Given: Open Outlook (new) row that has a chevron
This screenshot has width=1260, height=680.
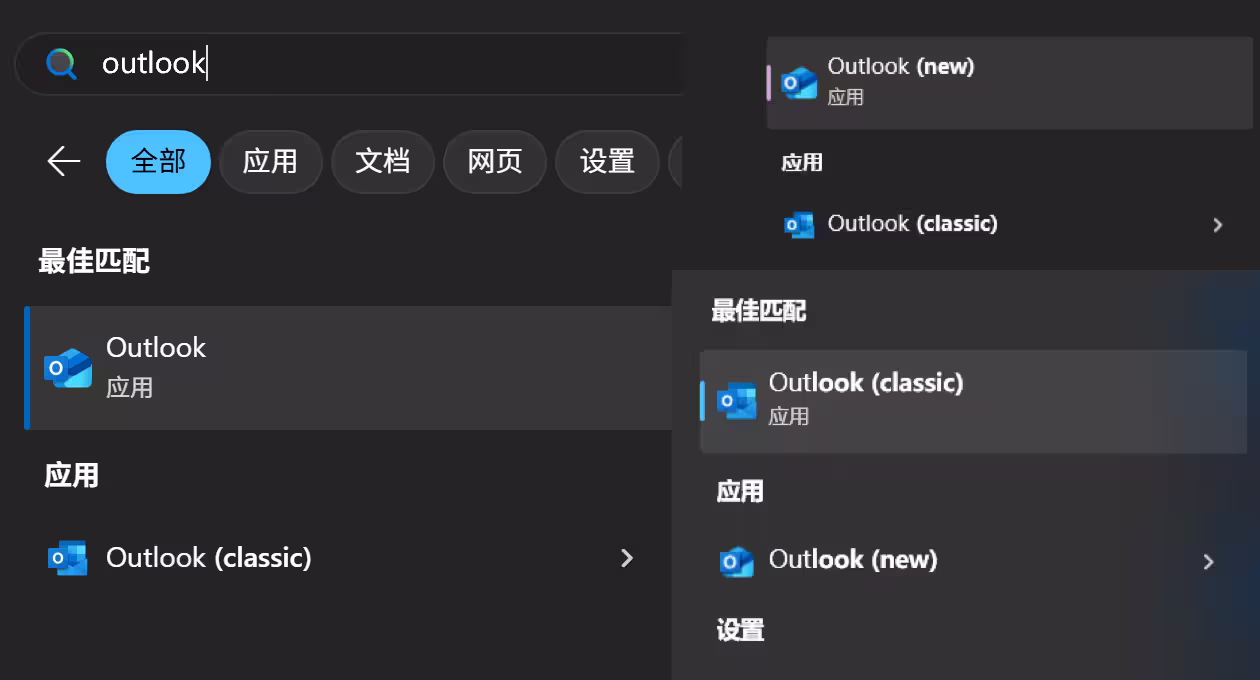Looking at the screenshot, I should (974, 560).
